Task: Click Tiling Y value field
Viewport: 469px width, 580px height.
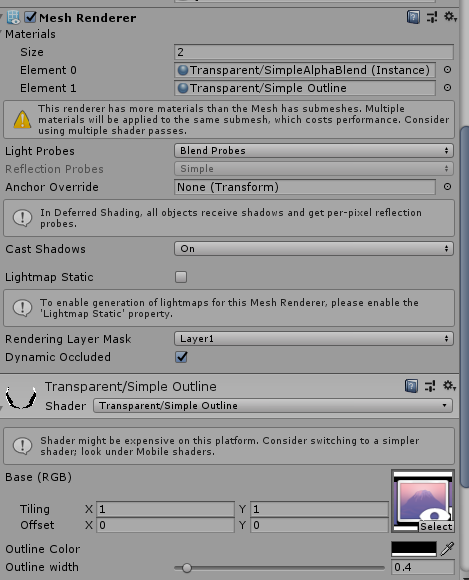Action: 319,509
